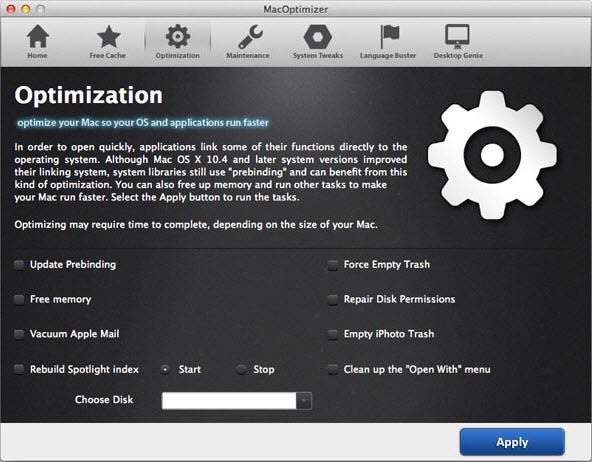Minimize window with yellow button

point(26,9)
